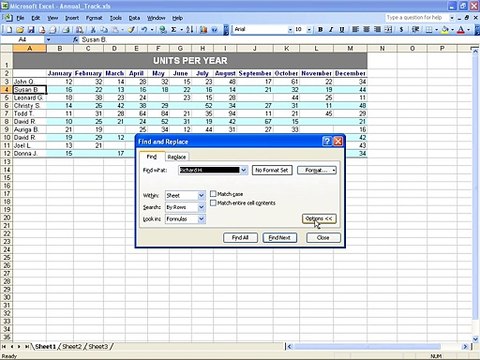Toggle Italic formatting

click(x=331, y=30)
